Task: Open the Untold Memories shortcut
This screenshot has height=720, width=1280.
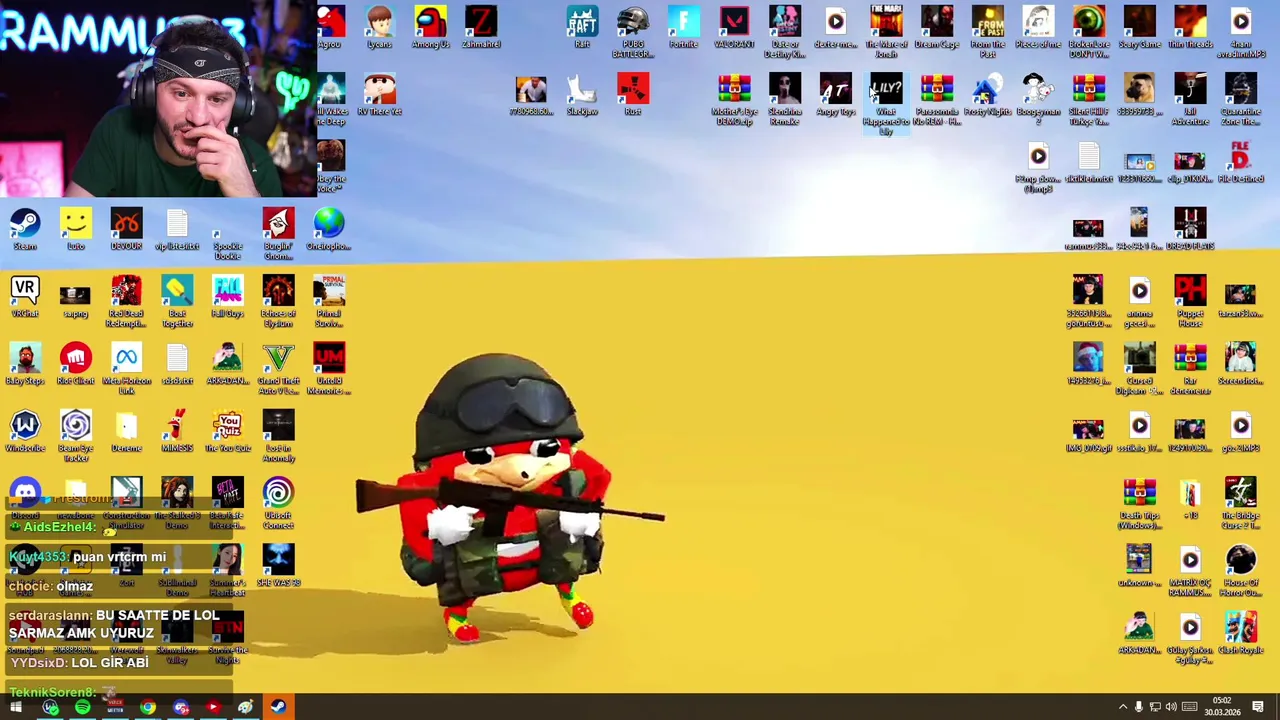Action: (x=329, y=369)
